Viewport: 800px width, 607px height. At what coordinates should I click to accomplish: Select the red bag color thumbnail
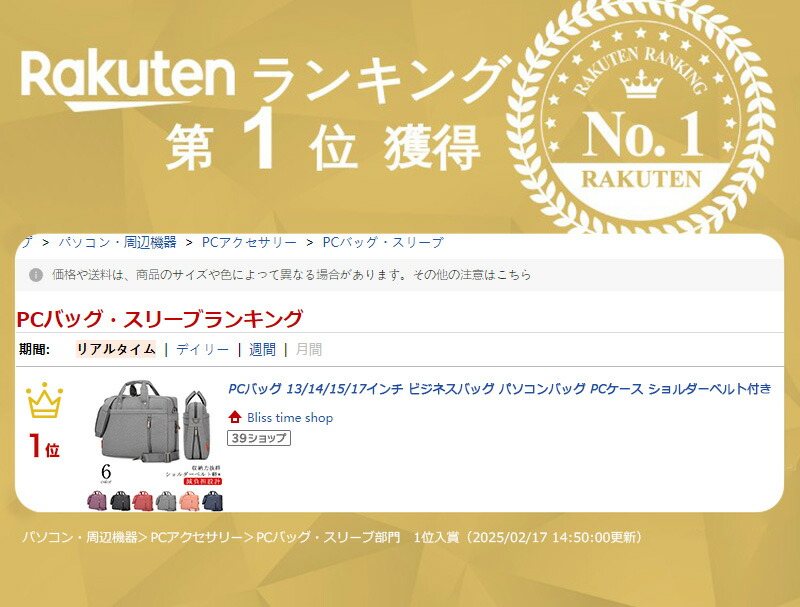point(143,500)
